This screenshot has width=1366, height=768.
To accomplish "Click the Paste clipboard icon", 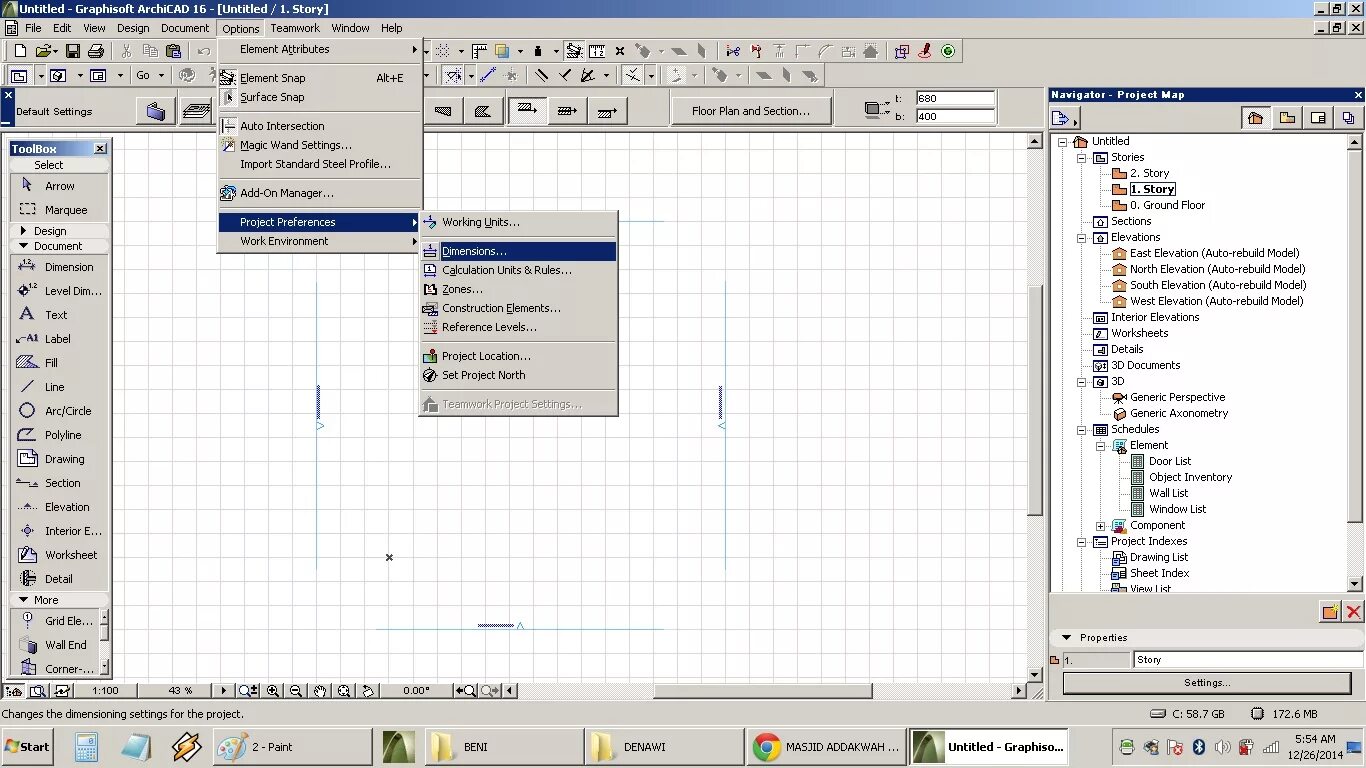I will click(173, 51).
